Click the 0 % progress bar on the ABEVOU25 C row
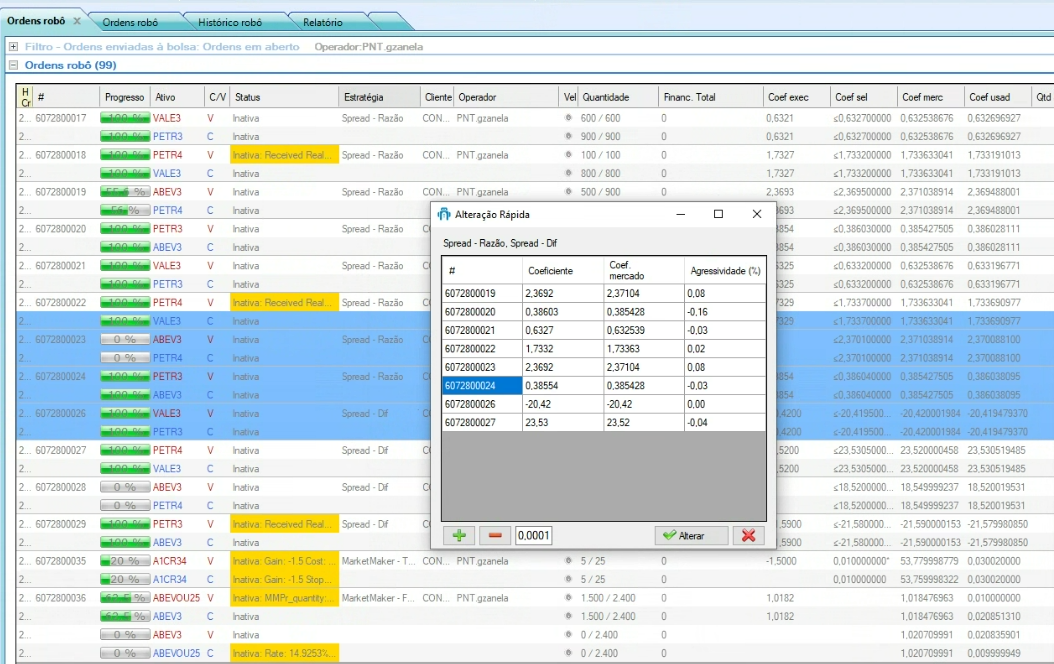The image size is (1054, 664). (125, 653)
